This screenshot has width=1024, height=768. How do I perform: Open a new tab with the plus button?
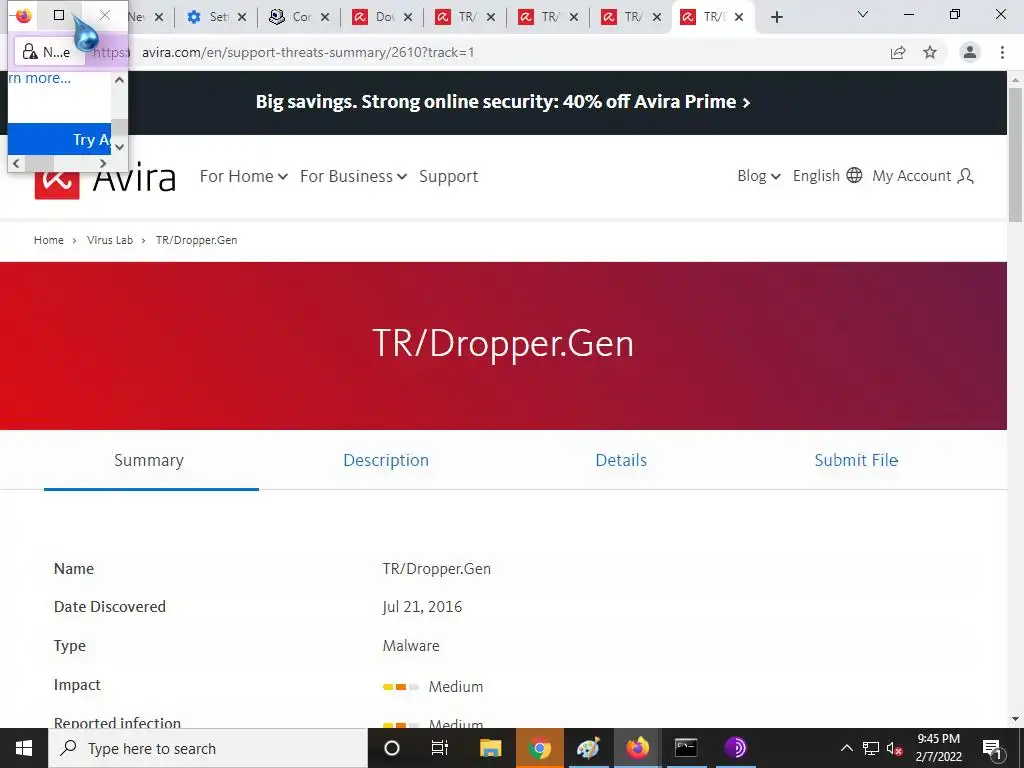776,18
